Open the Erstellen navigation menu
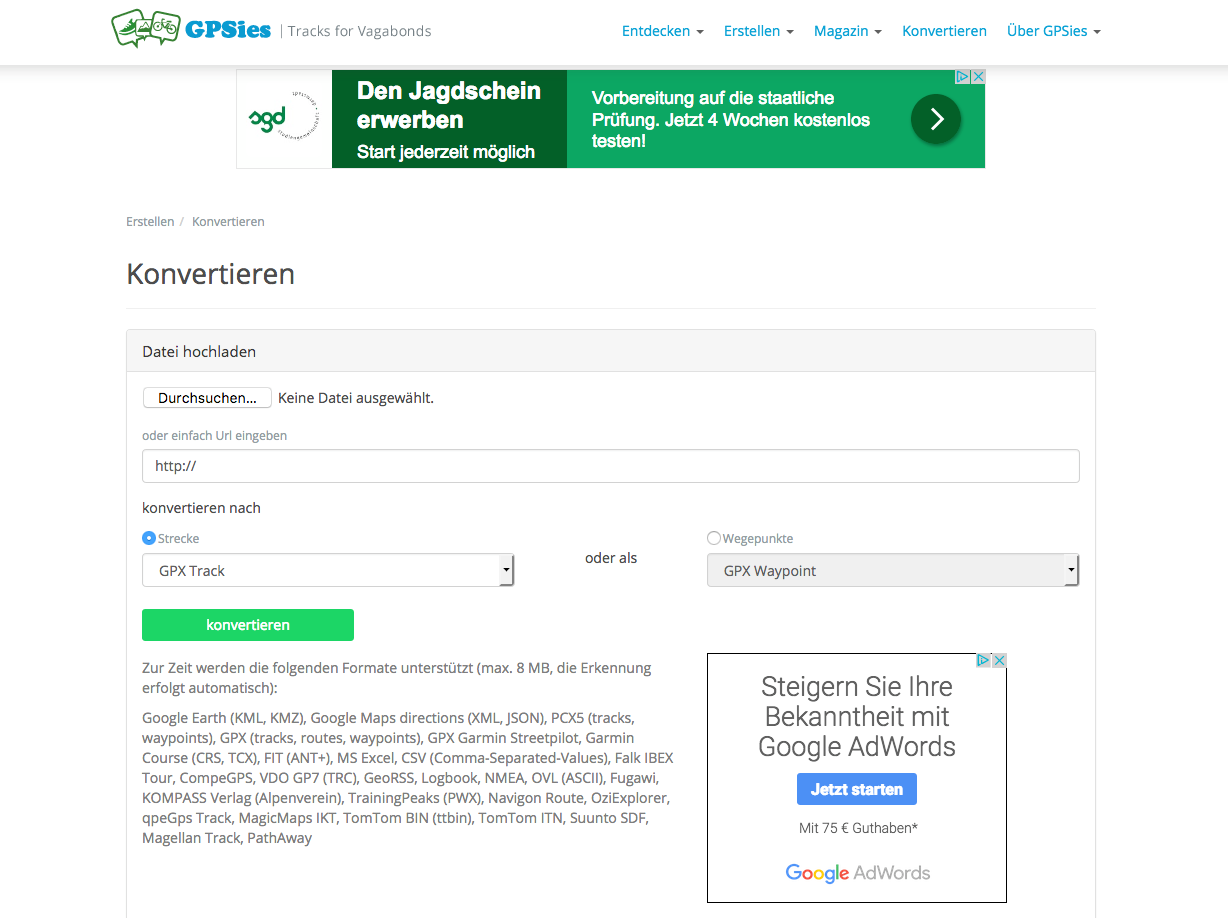Image resolution: width=1228 pixels, height=918 pixels. 758,31
